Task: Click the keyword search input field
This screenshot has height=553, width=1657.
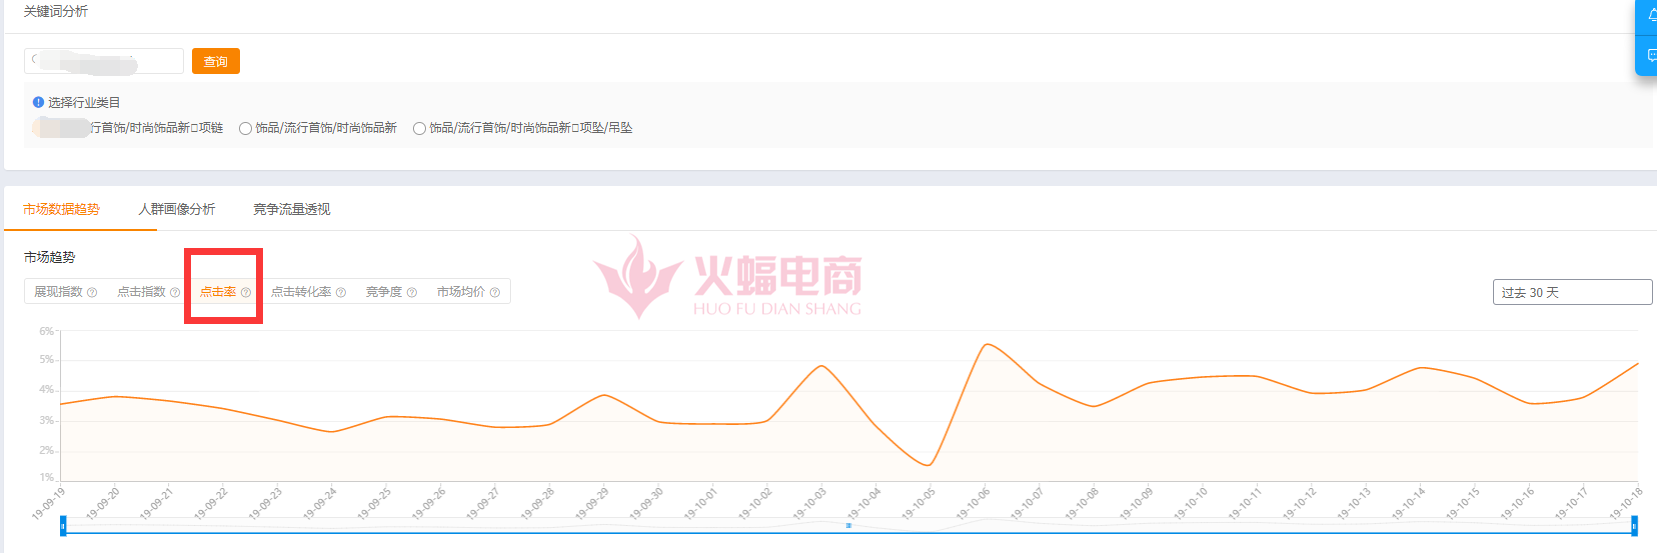Action: coord(103,61)
